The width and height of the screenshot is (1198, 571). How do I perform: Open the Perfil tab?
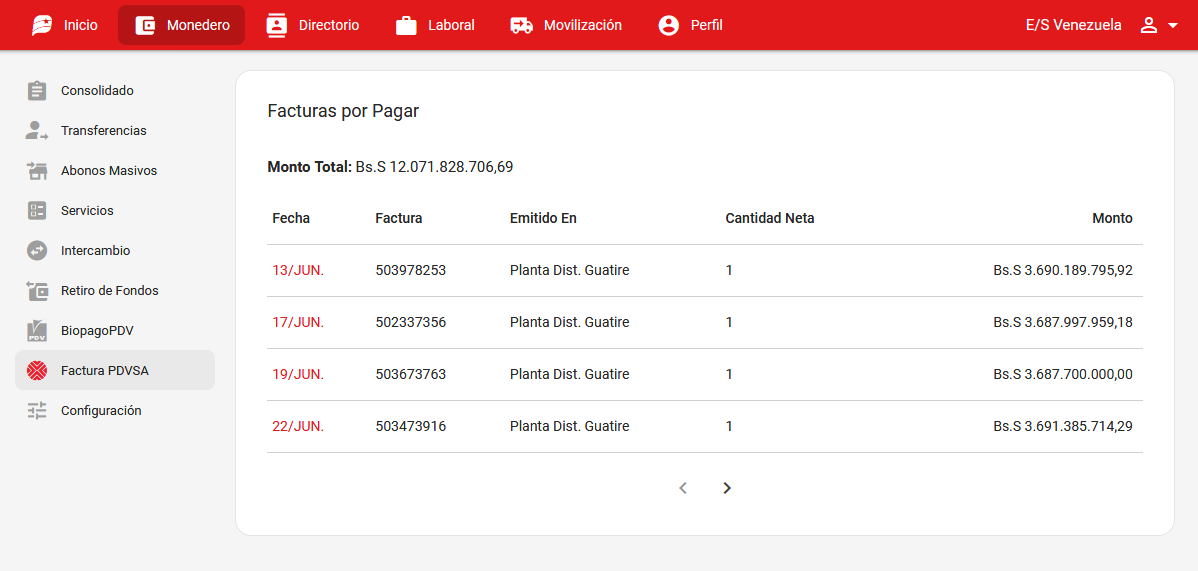pos(690,25)
